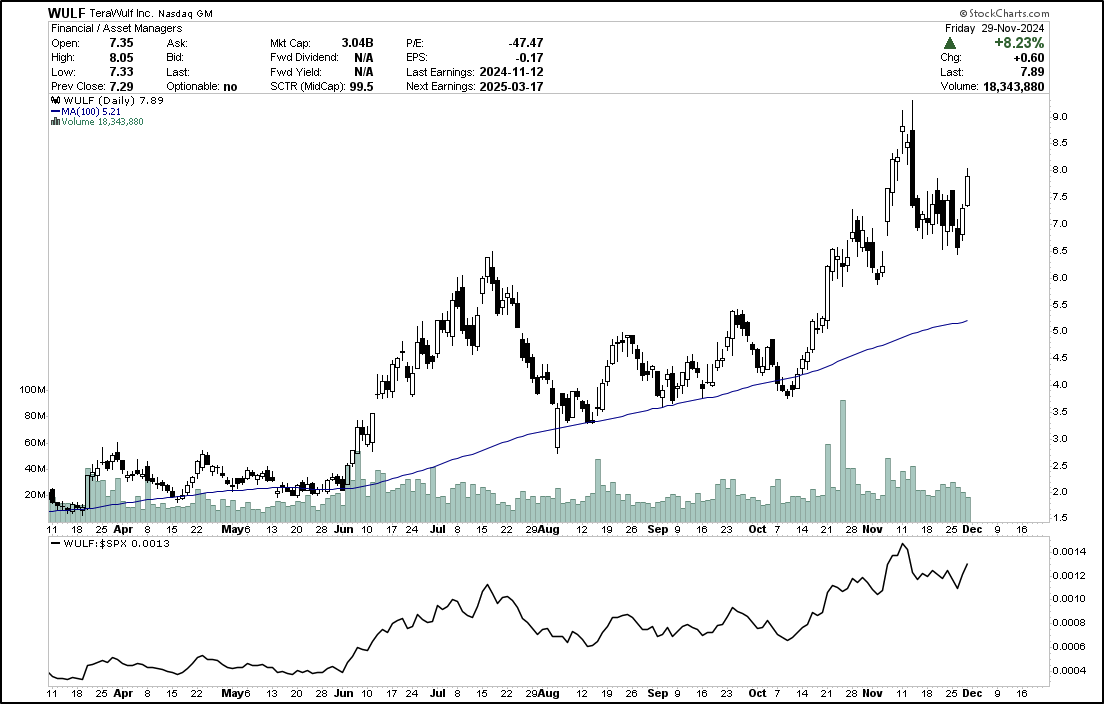Click the Nasdaq GM exchange label
Viewport: 1104px width, 704px height.
(x=184, y=14)
